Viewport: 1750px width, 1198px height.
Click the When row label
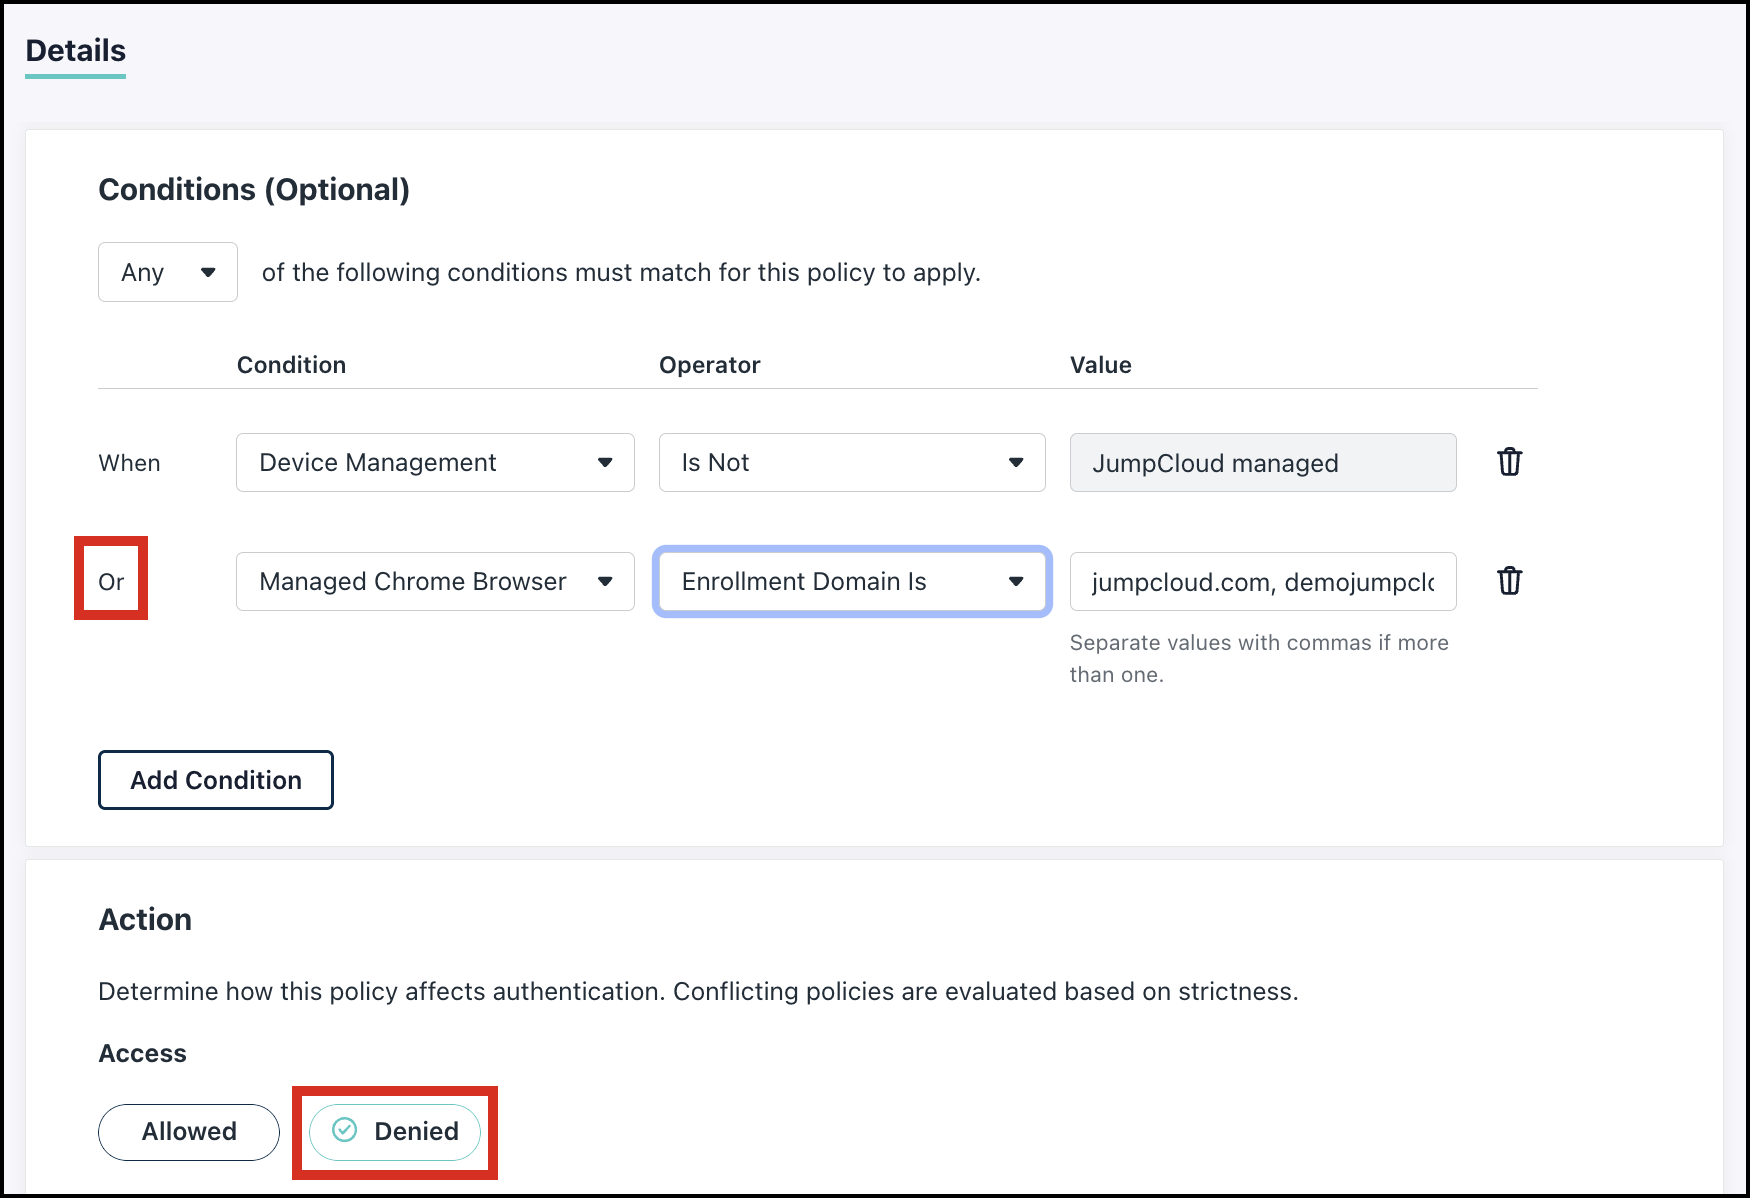tap(129, 463)
